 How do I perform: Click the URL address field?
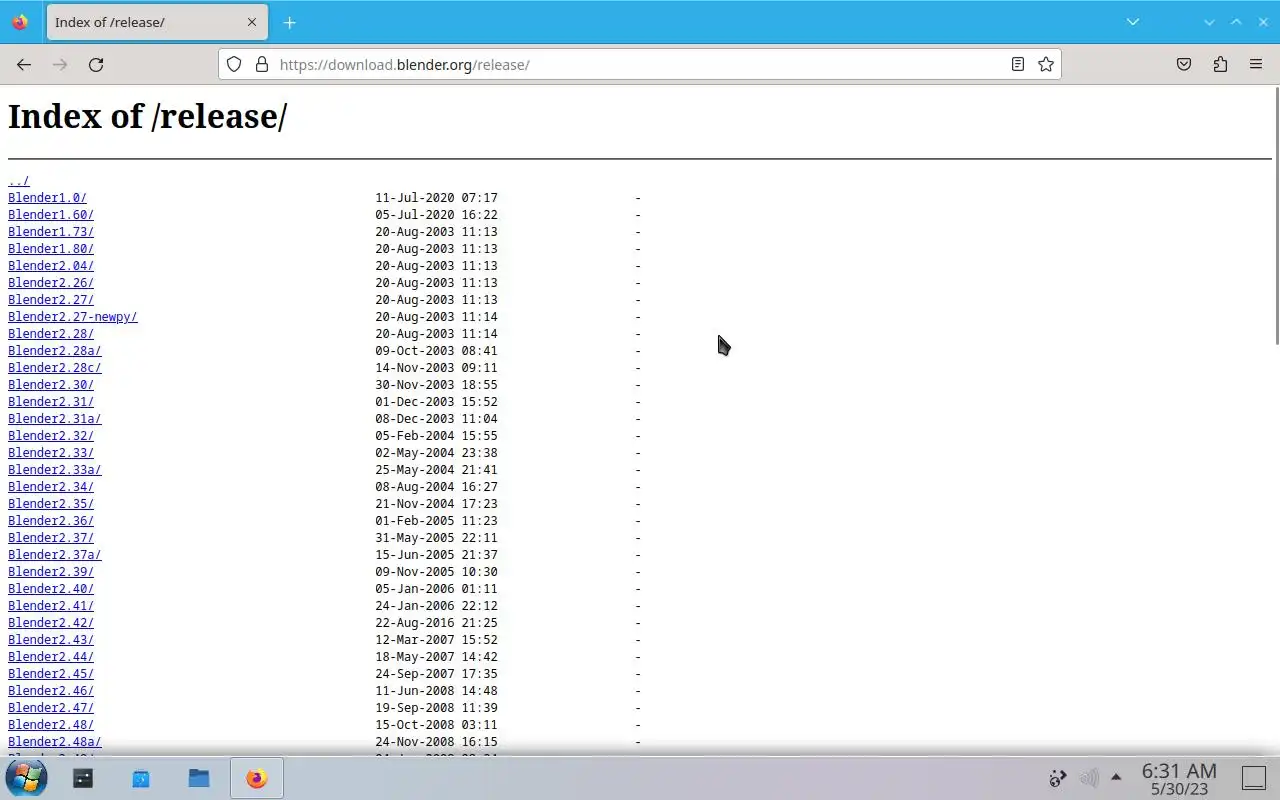tap(640, 64)
